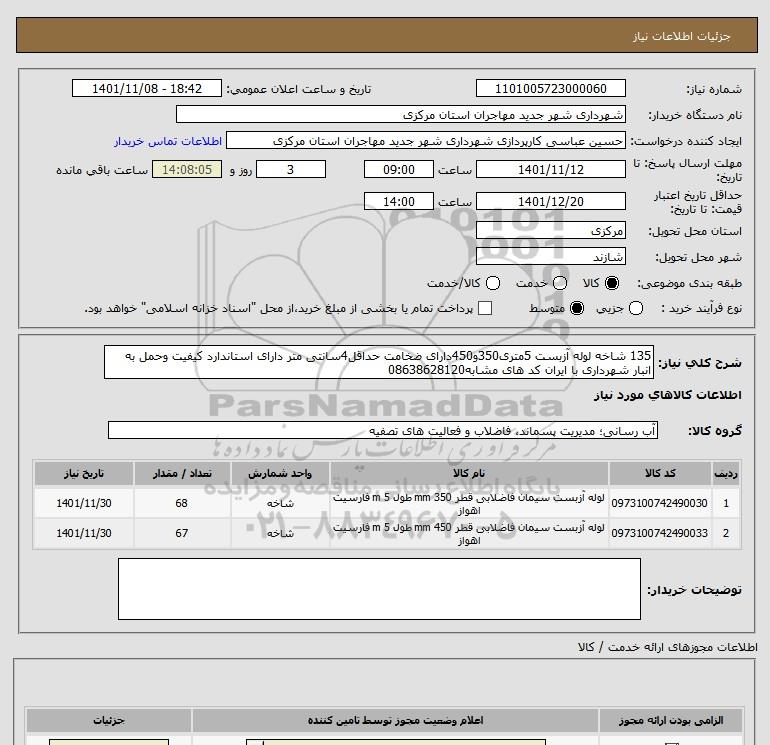Click the buyer organization name field
This screenshot has height=745, width=770.
click(x=401, y=114)
